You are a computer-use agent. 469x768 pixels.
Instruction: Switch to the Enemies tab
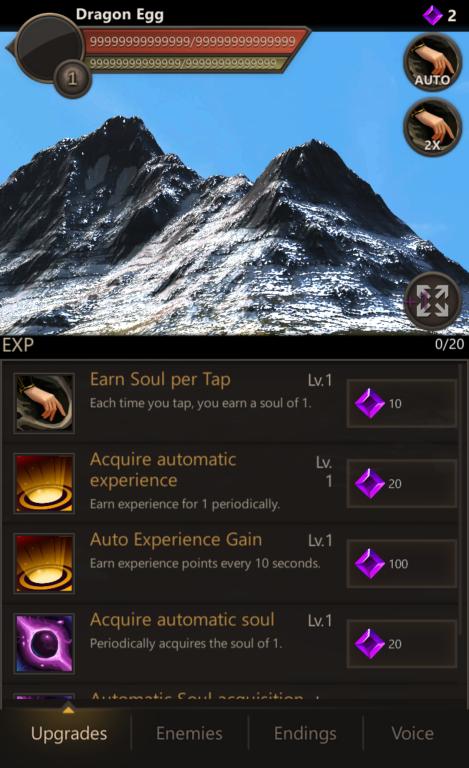189,733
